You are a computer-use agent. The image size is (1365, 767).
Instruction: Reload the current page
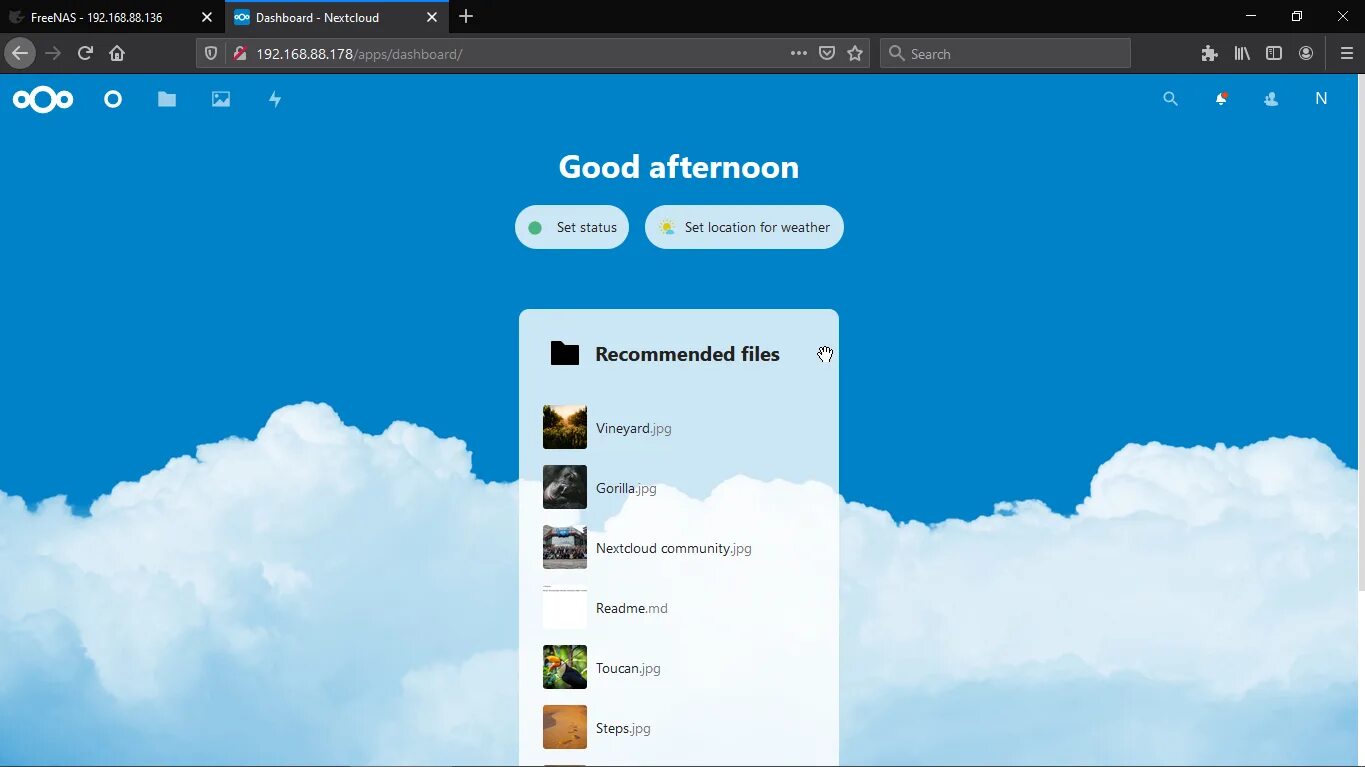click(85, 54)
